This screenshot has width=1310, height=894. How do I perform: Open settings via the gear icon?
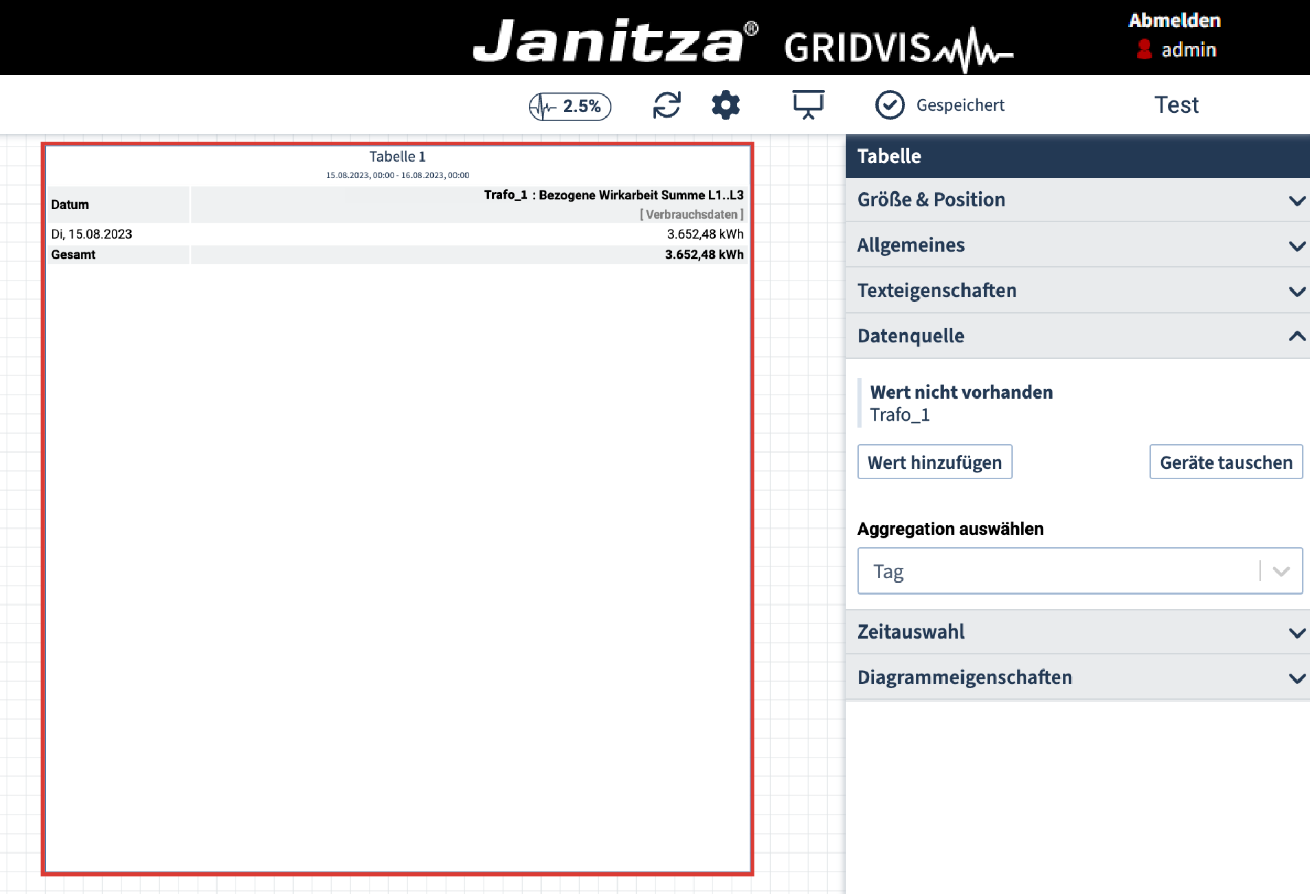tap(725, 105)
